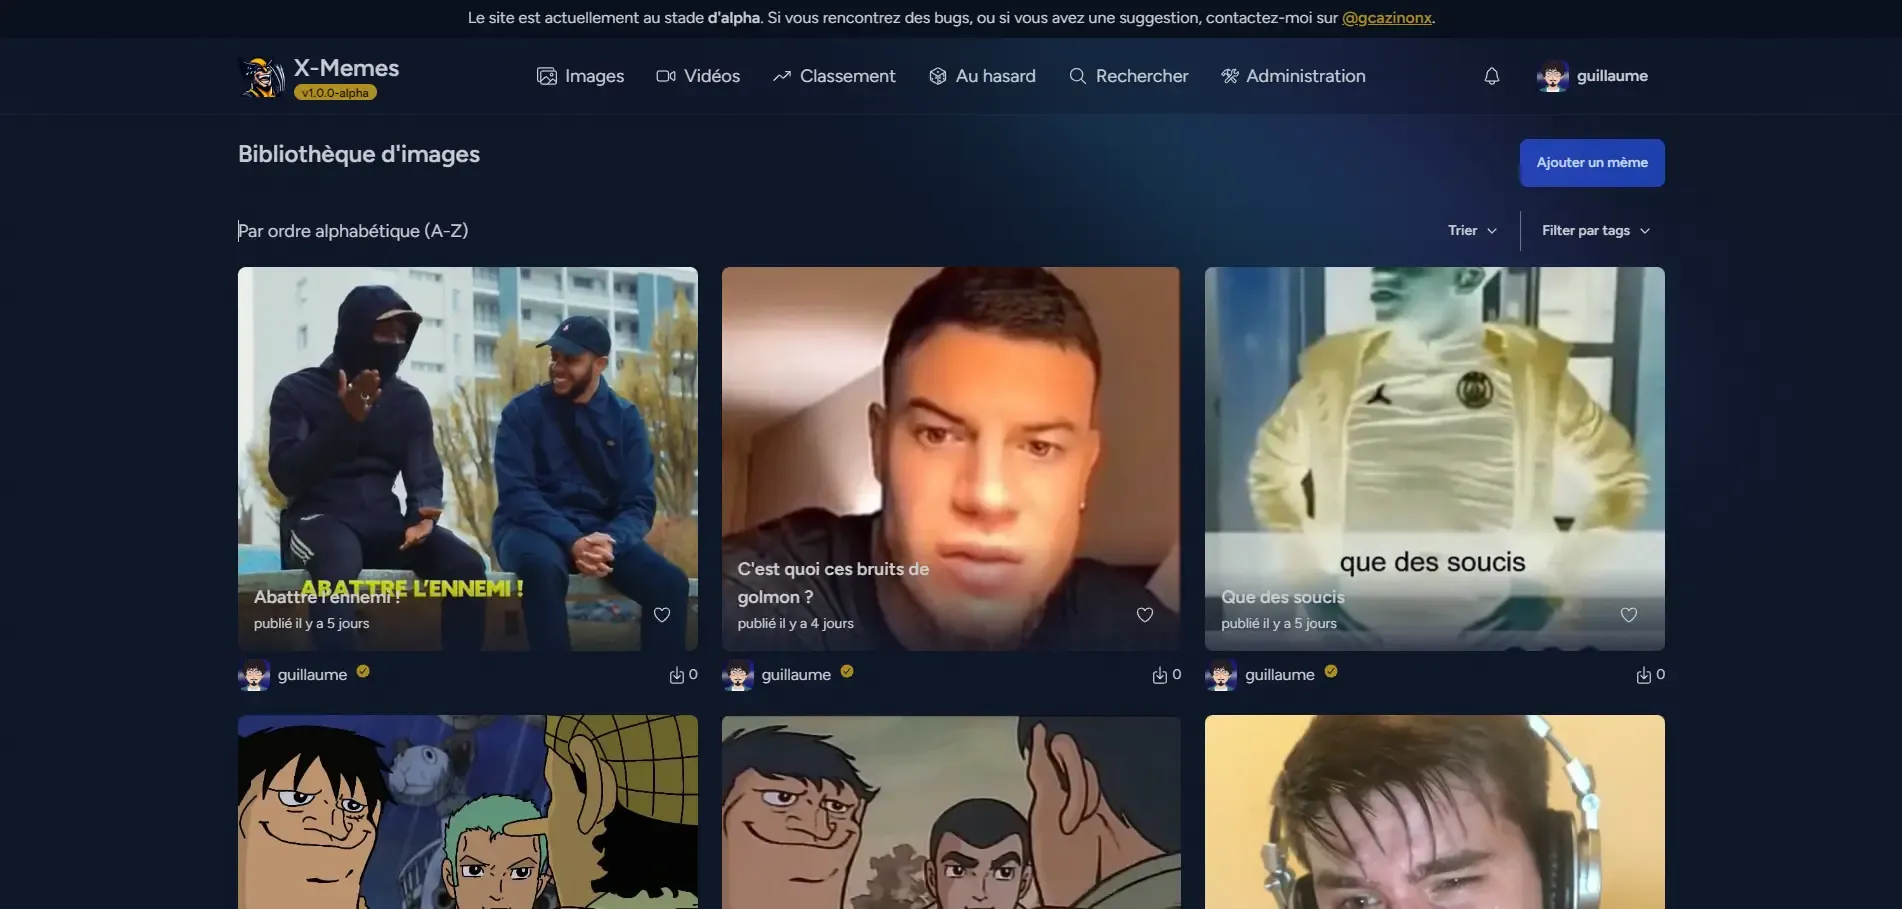Open the notifications bell

coord(1491,75)
